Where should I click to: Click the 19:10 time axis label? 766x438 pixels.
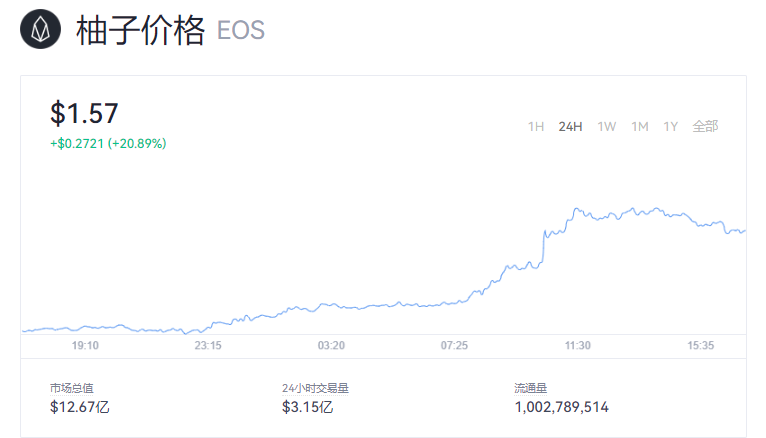[x=85, y=346]
